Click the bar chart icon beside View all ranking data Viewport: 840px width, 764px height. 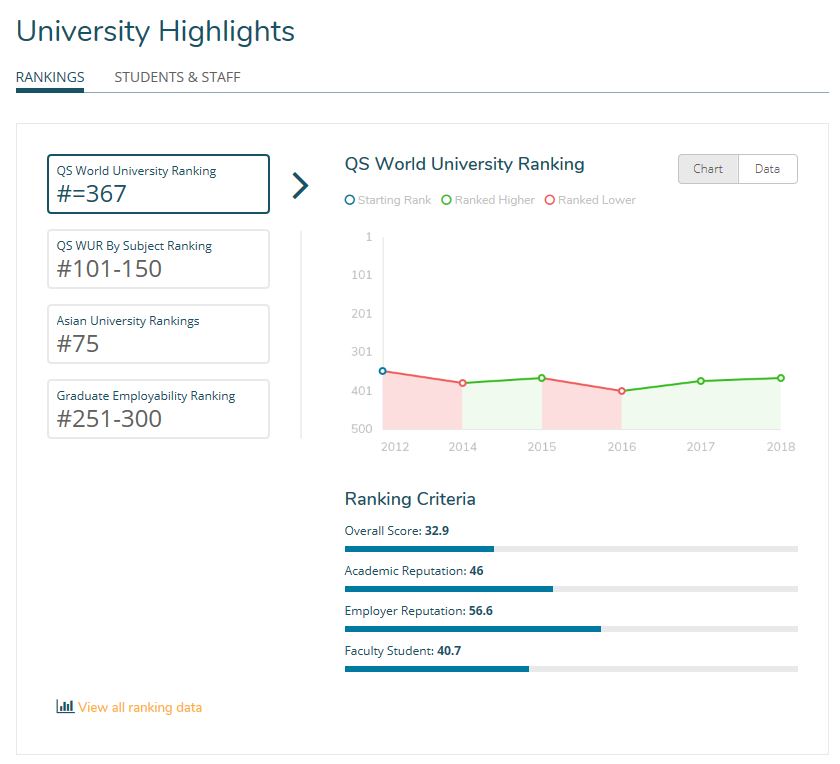click(65, 706)
